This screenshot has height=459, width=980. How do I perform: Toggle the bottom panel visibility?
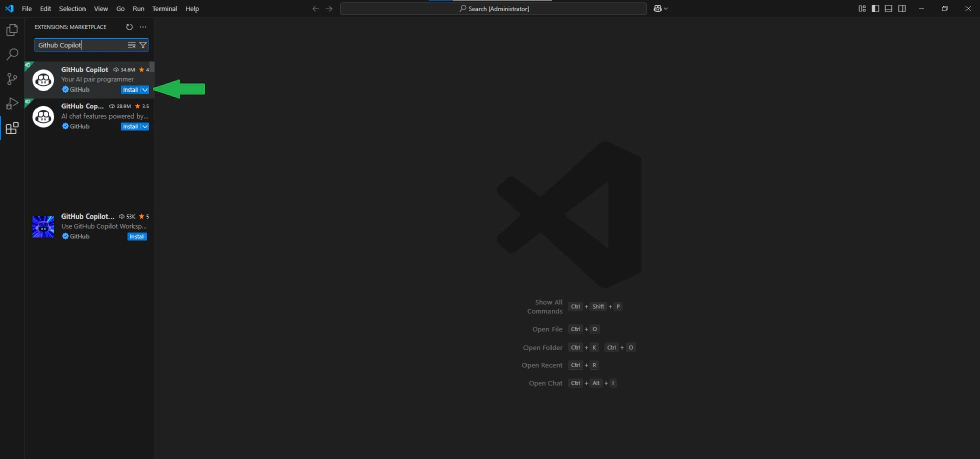click(888, 9)
